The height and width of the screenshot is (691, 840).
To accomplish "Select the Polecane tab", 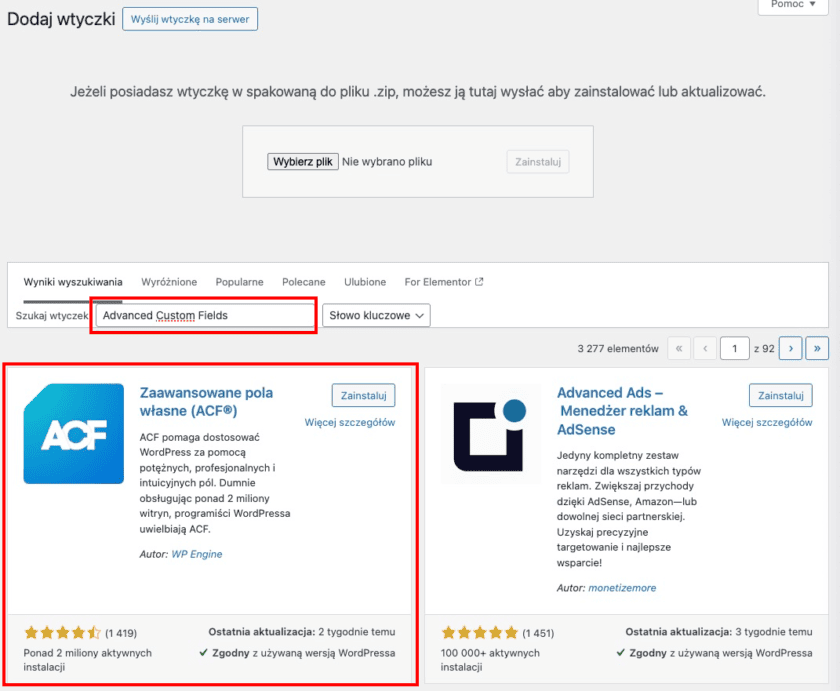I will coord(304,282).
